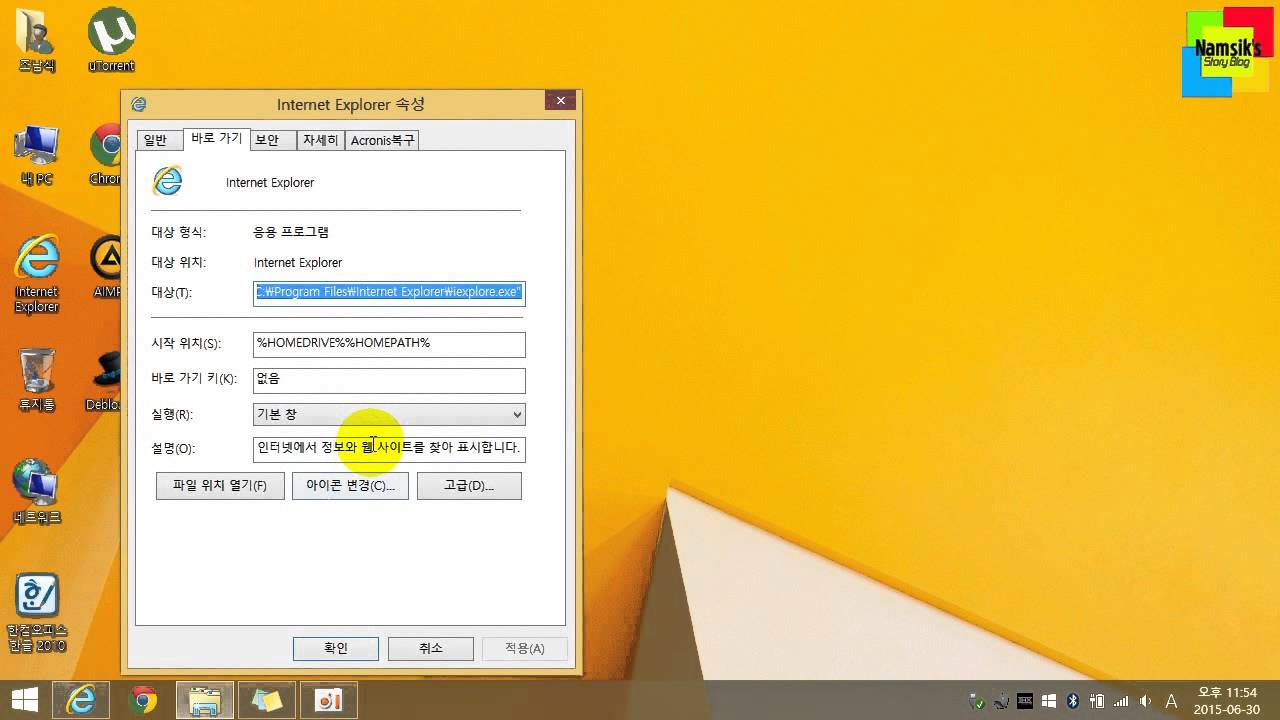This screenshot has width=1280, height=720.
Task: Click the 대상(T) target path field
Action: coord(389,293)
